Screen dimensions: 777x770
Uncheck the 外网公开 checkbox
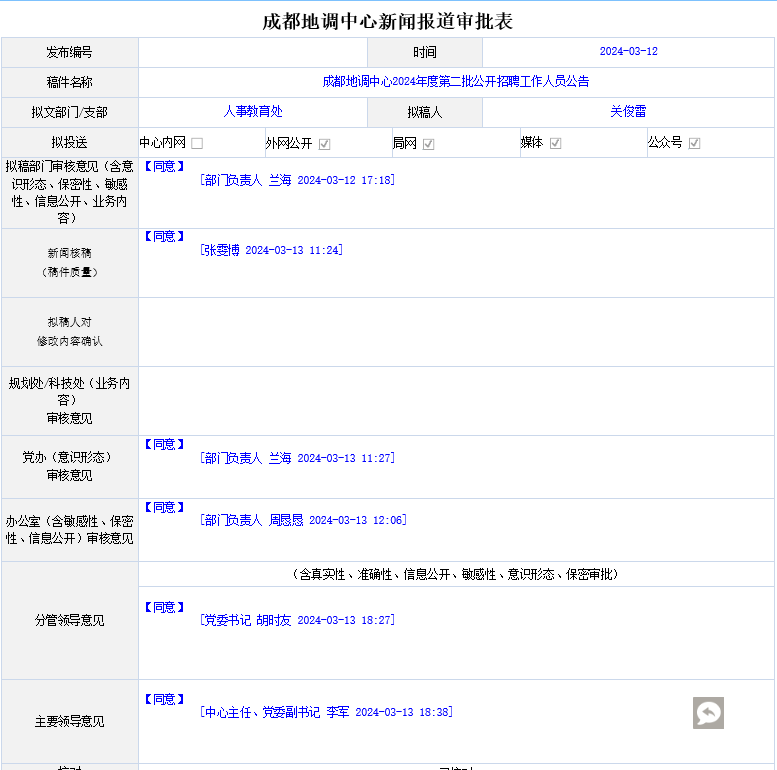pyautogui.click(x=324, y=144)
